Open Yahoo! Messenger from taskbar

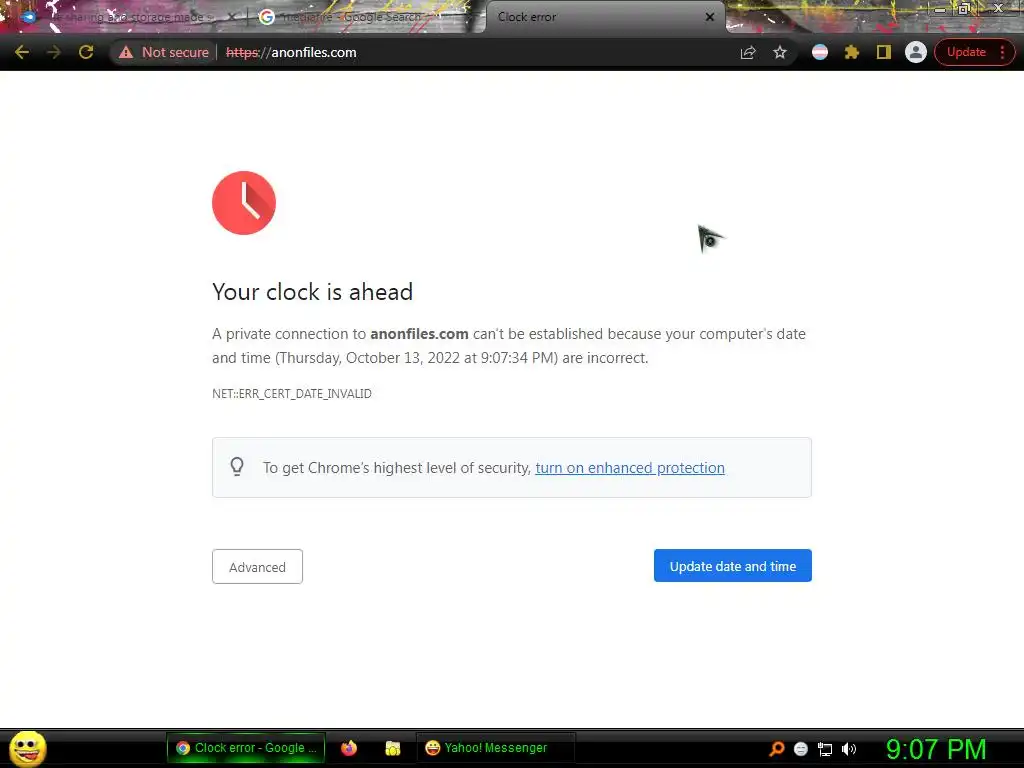(x=495, y=748)
